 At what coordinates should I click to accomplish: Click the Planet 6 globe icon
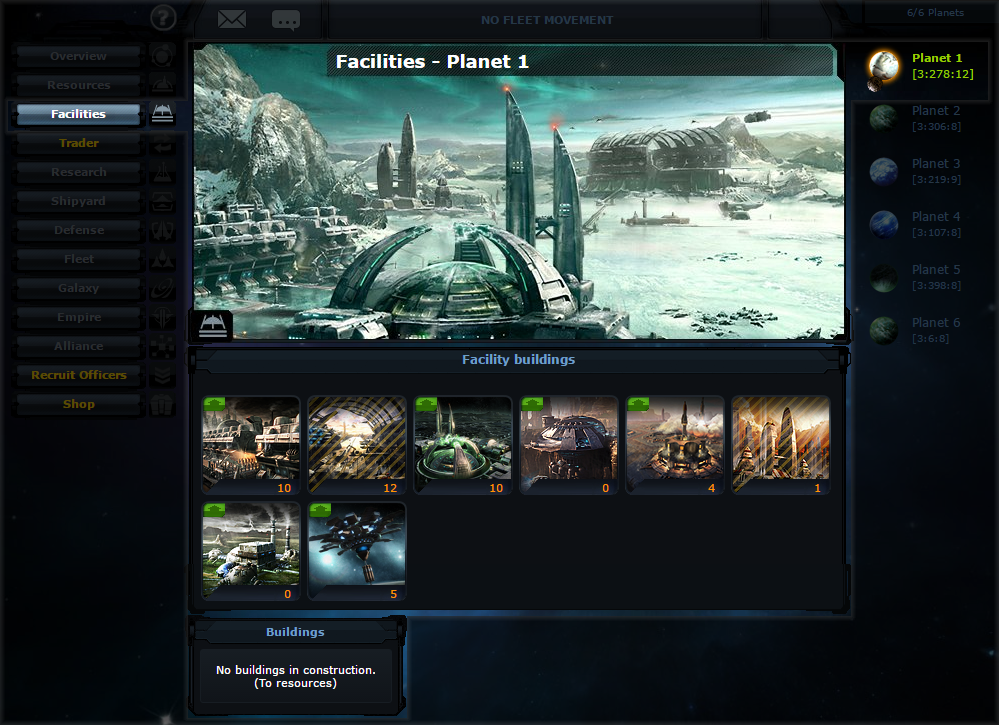pos(884,330)
